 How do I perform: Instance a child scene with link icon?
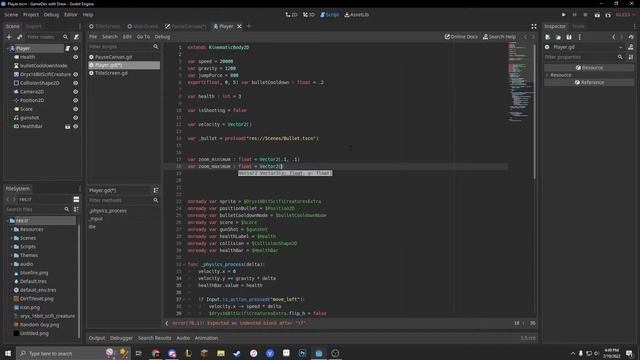pos(19,37)
